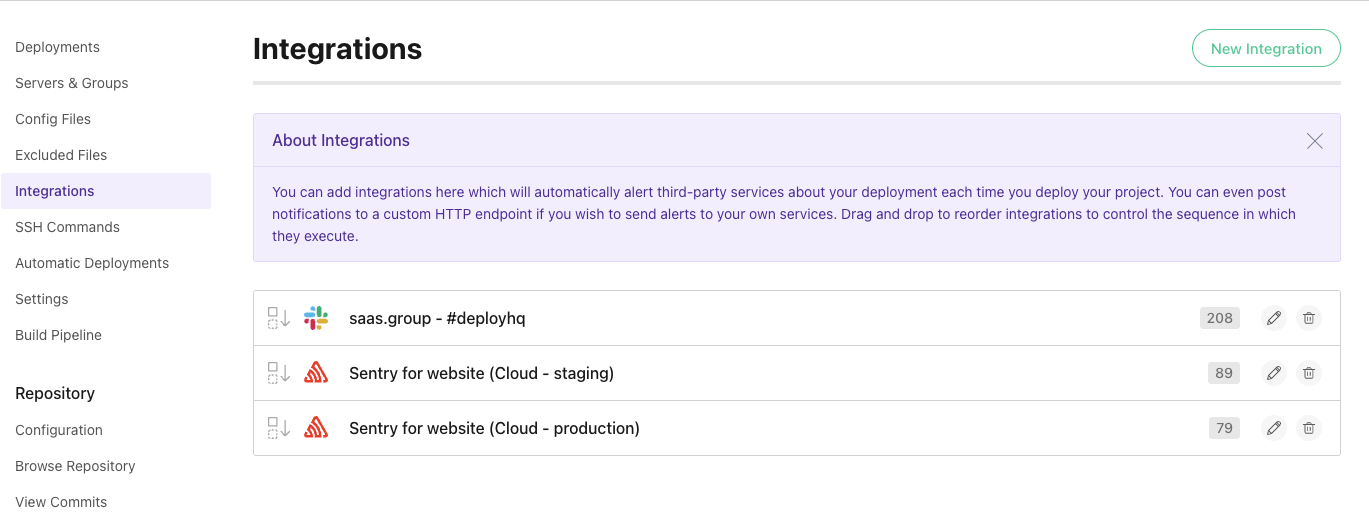Trash the Sentry staging integration
Screen dimensions: 1369x529
1308,373
